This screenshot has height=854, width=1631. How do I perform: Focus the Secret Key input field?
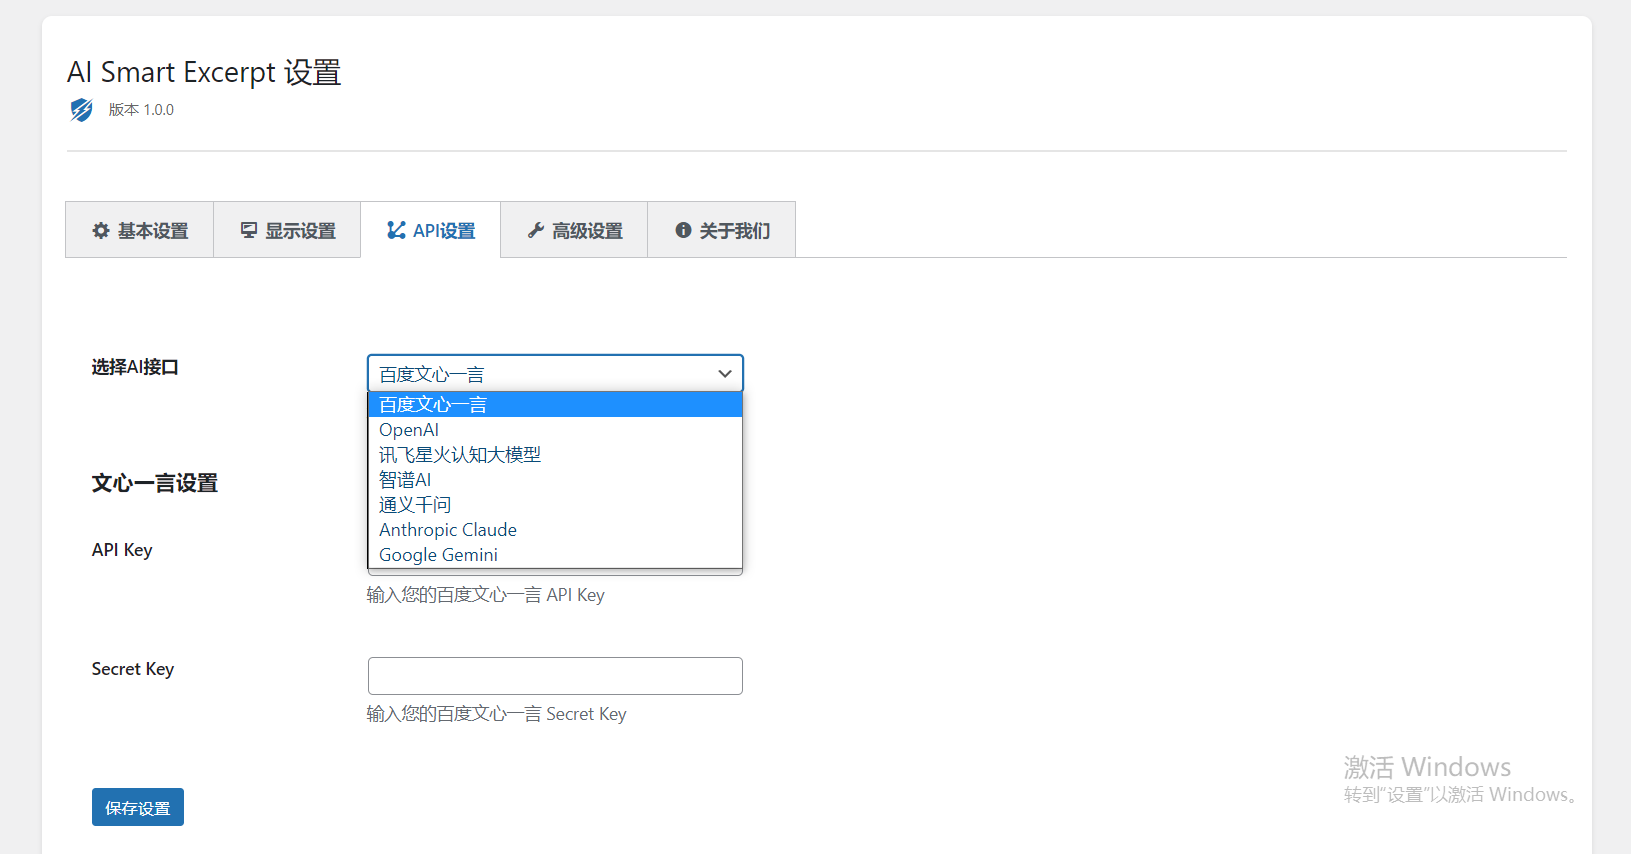point(555,676)
